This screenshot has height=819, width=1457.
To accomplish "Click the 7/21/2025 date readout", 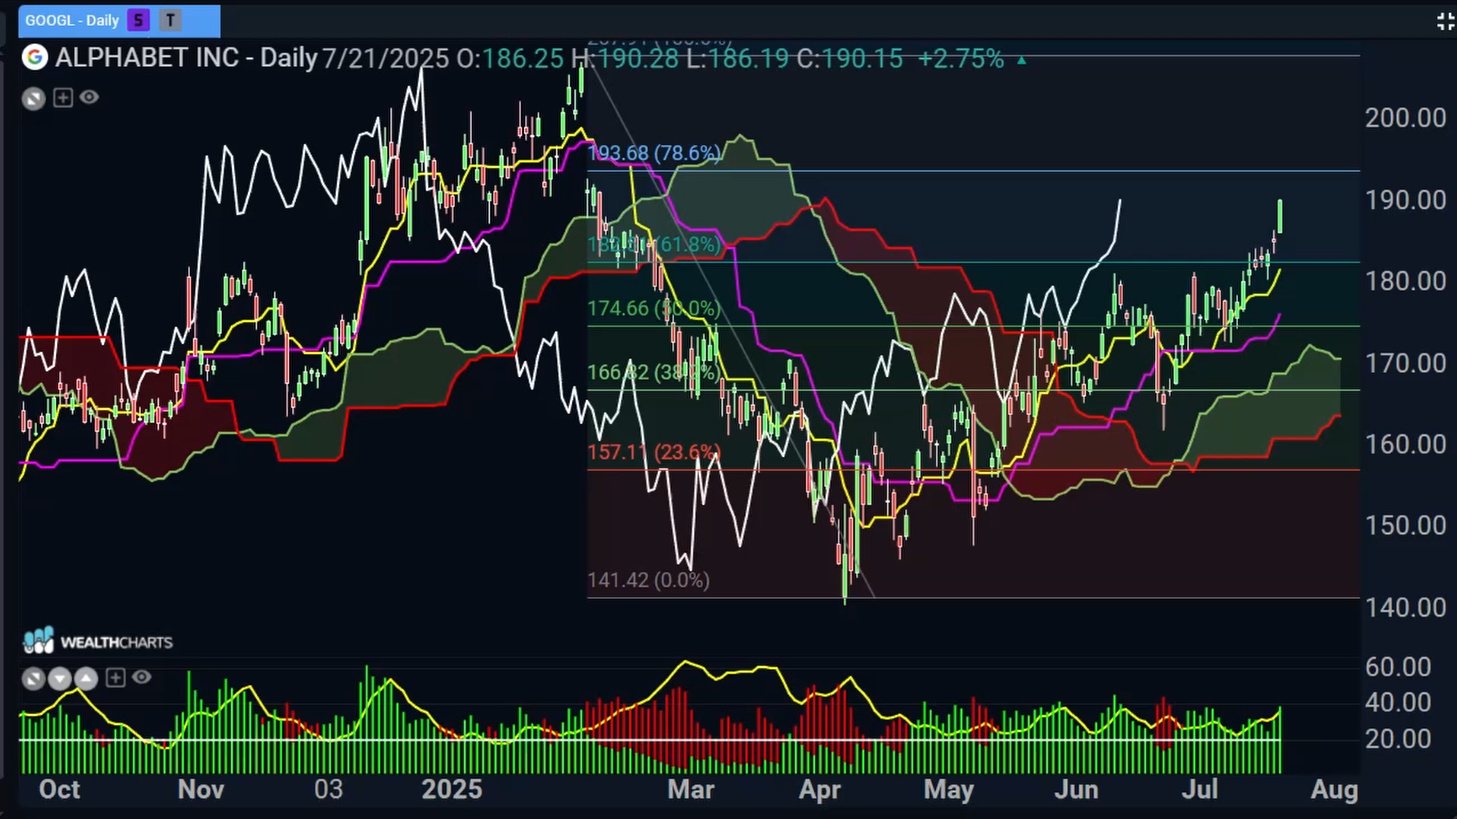I will pos(385,58).
